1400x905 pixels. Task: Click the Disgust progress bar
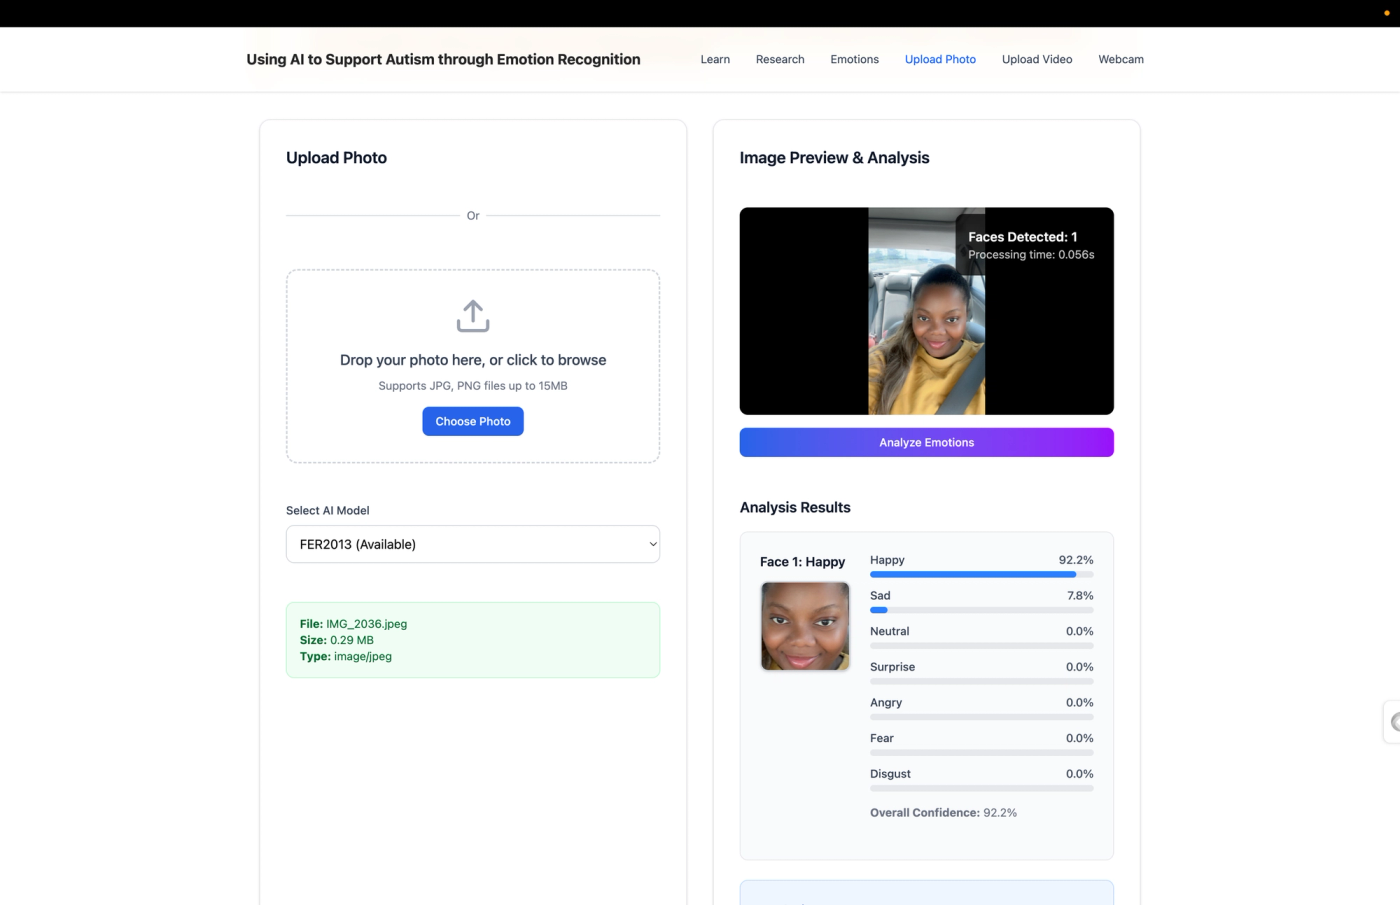pos(982,788)
